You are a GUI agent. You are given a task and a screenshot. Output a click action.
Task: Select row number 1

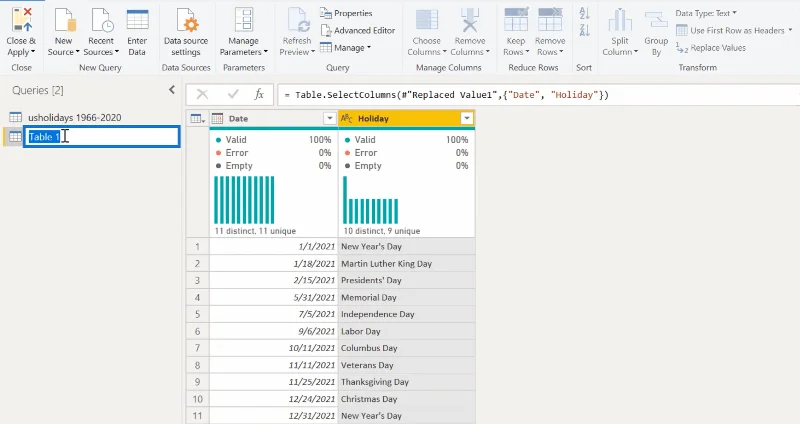pyautogui.click(x=197, y=246)
